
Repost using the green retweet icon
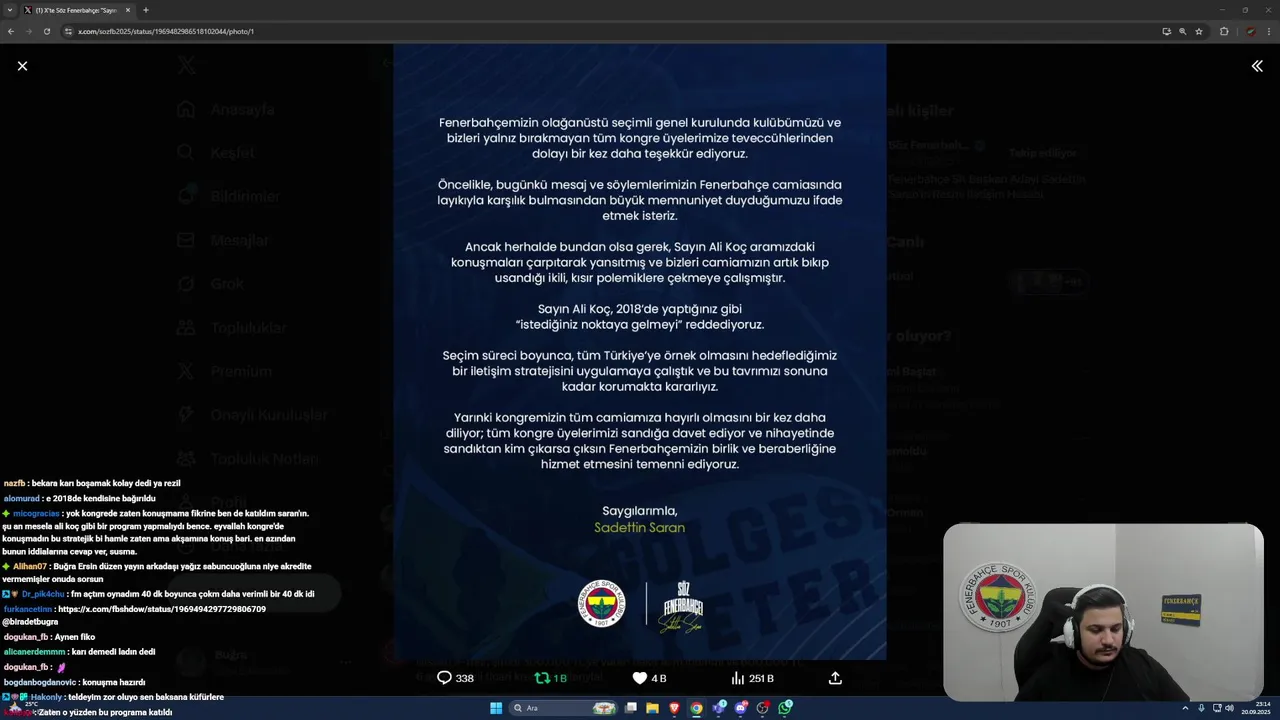pos(542,678)
